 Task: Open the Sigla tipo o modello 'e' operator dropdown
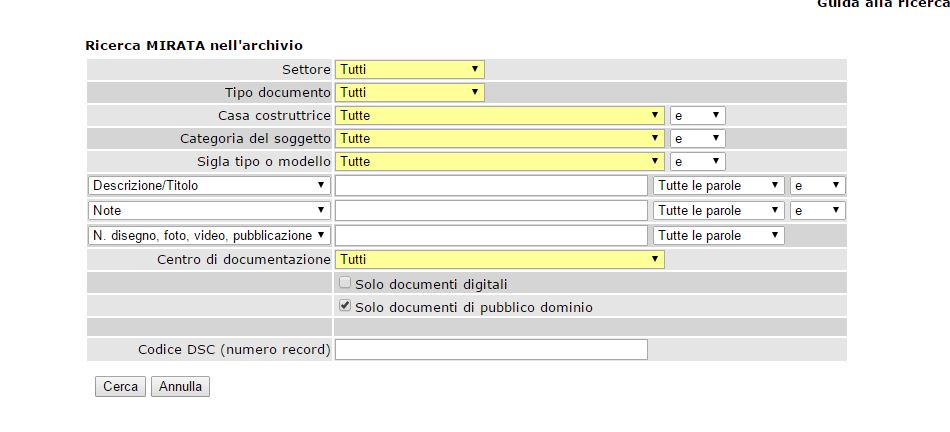[x=697, y=162]
